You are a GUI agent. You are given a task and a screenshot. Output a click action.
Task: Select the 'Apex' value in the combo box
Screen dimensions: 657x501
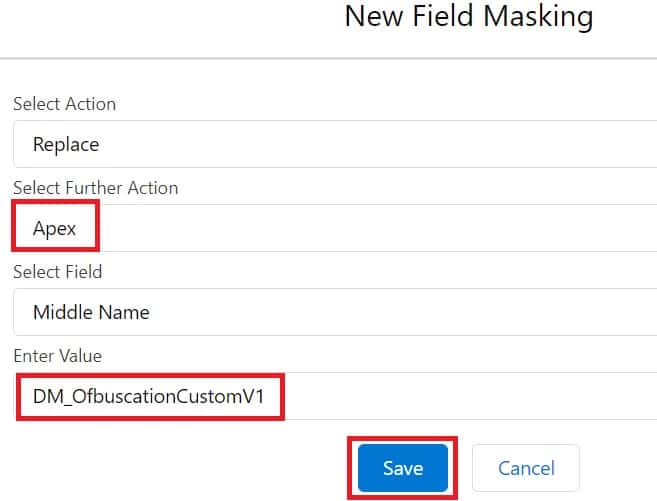(x=55, y=228)
